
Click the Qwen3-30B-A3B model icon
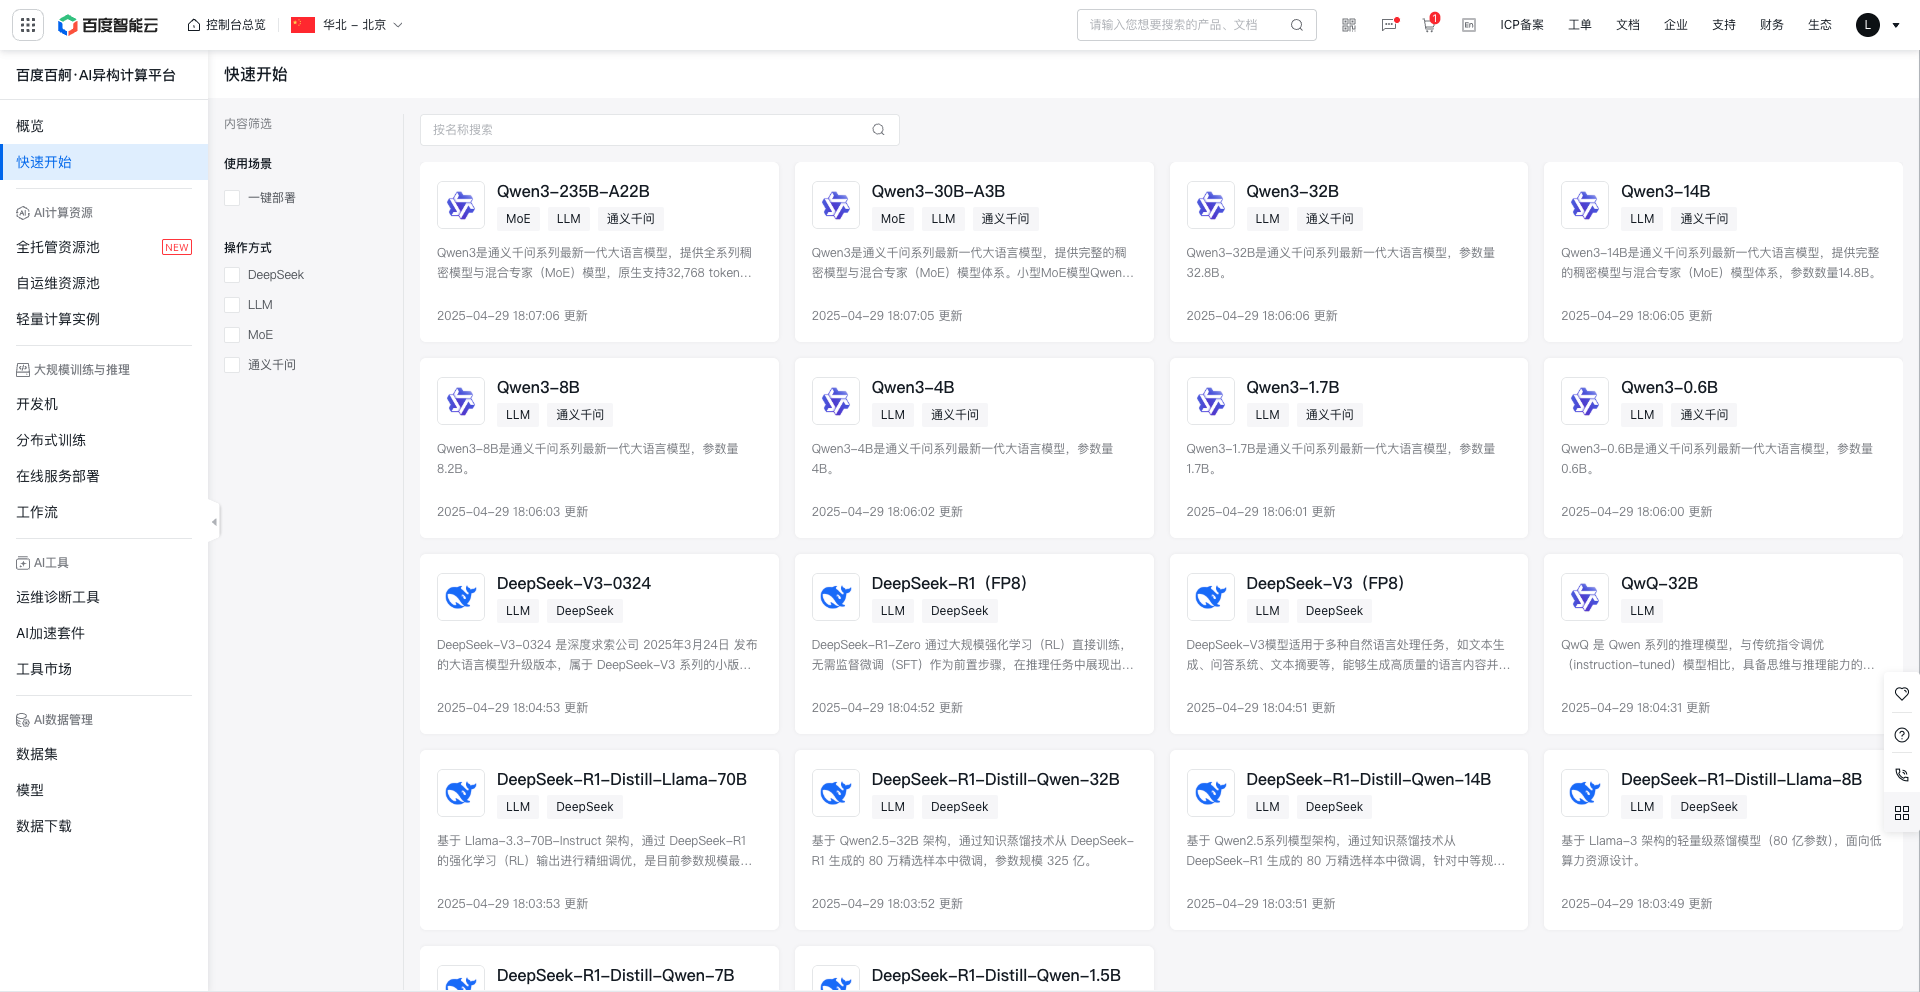(836, 205)
